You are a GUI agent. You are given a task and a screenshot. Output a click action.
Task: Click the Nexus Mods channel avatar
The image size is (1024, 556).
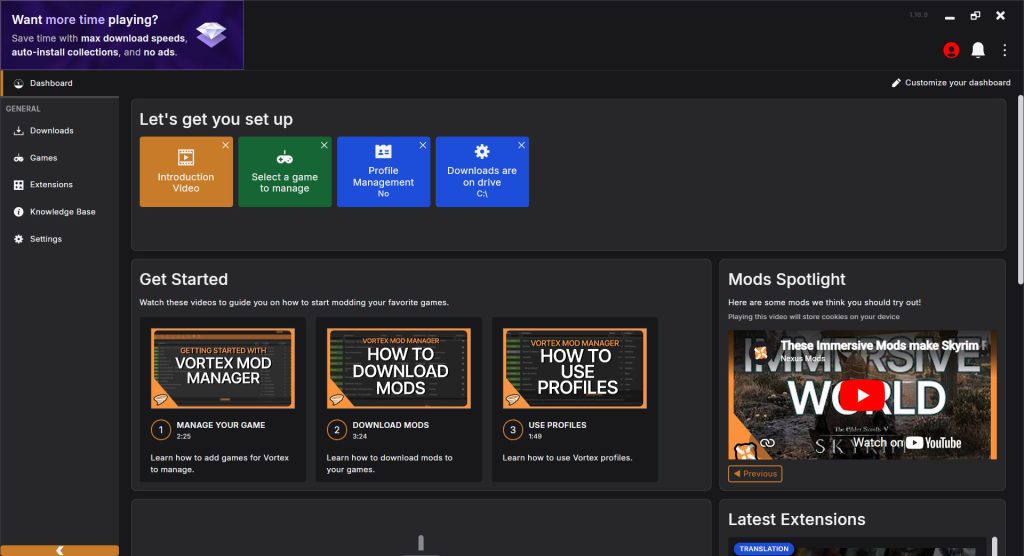click(760, 353)
